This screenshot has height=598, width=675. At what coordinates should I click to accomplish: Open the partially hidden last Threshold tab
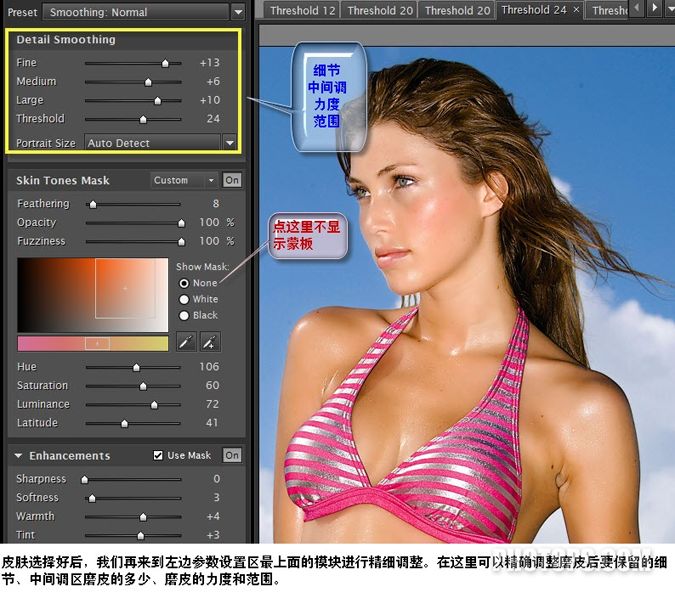(608, 10)
